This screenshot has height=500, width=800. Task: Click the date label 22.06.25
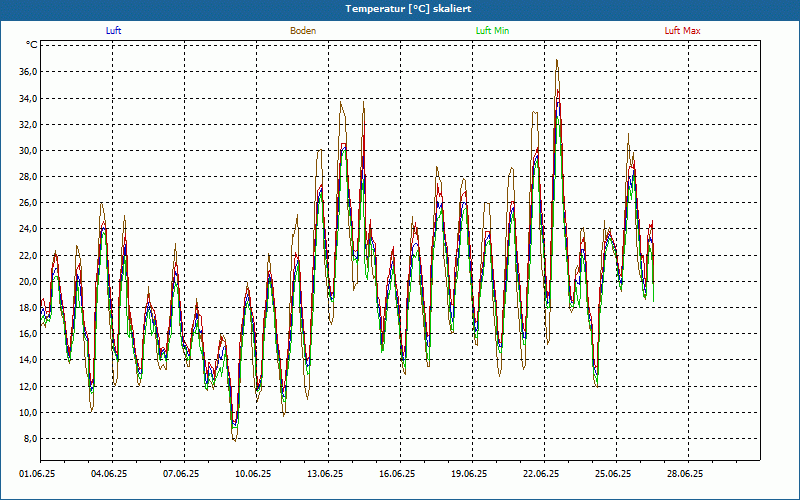click(540, 474)
